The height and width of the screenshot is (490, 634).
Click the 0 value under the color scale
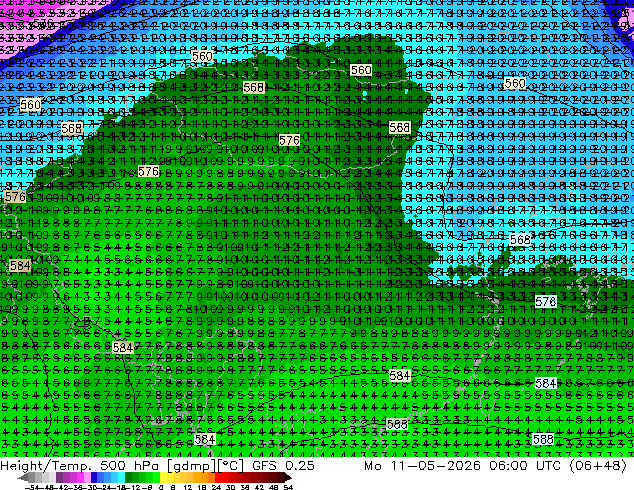click(161, 487)
